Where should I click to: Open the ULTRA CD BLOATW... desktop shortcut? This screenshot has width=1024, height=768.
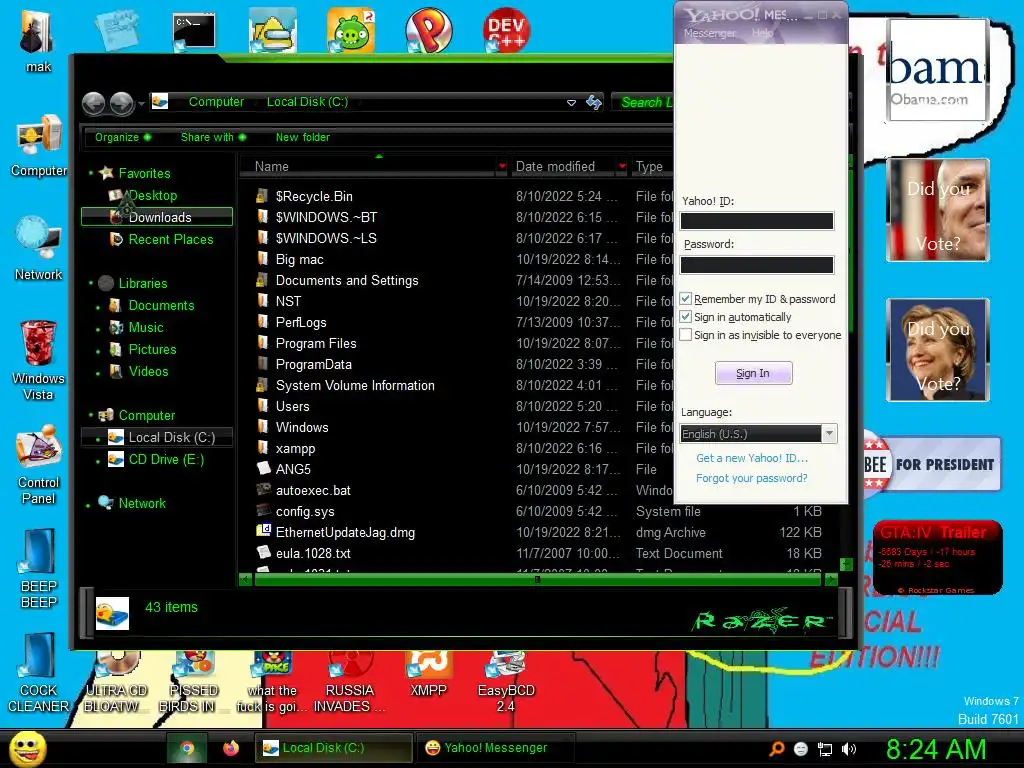point(116,681)
